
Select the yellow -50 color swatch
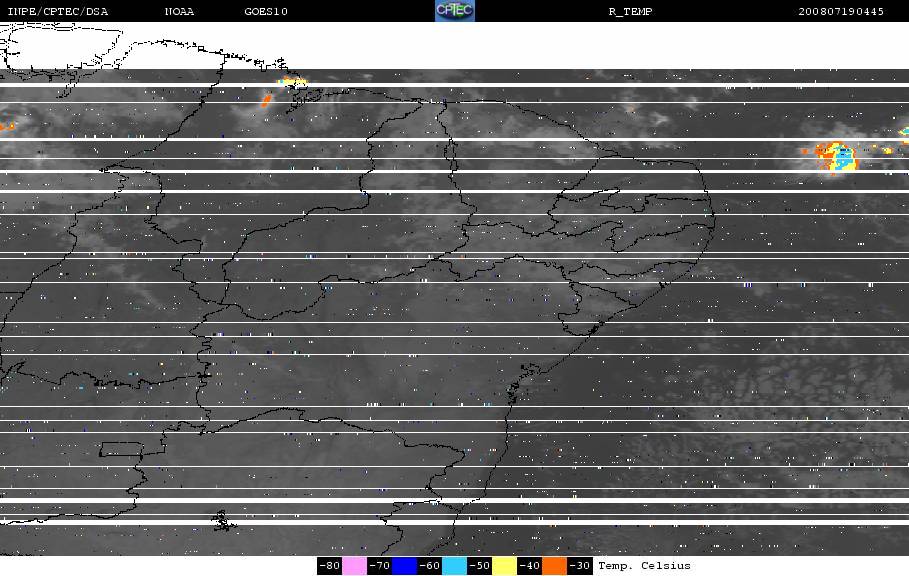click(x=504, y=566)
